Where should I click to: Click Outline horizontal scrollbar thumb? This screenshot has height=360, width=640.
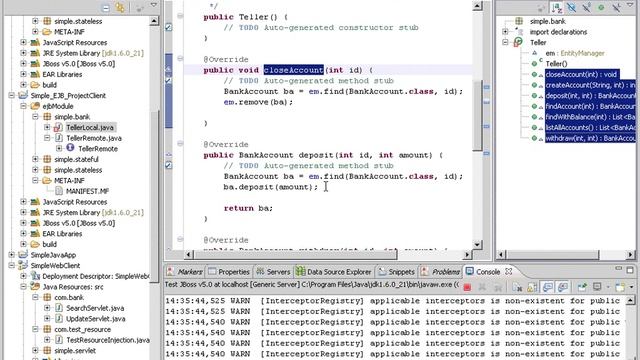coord(553,255)
